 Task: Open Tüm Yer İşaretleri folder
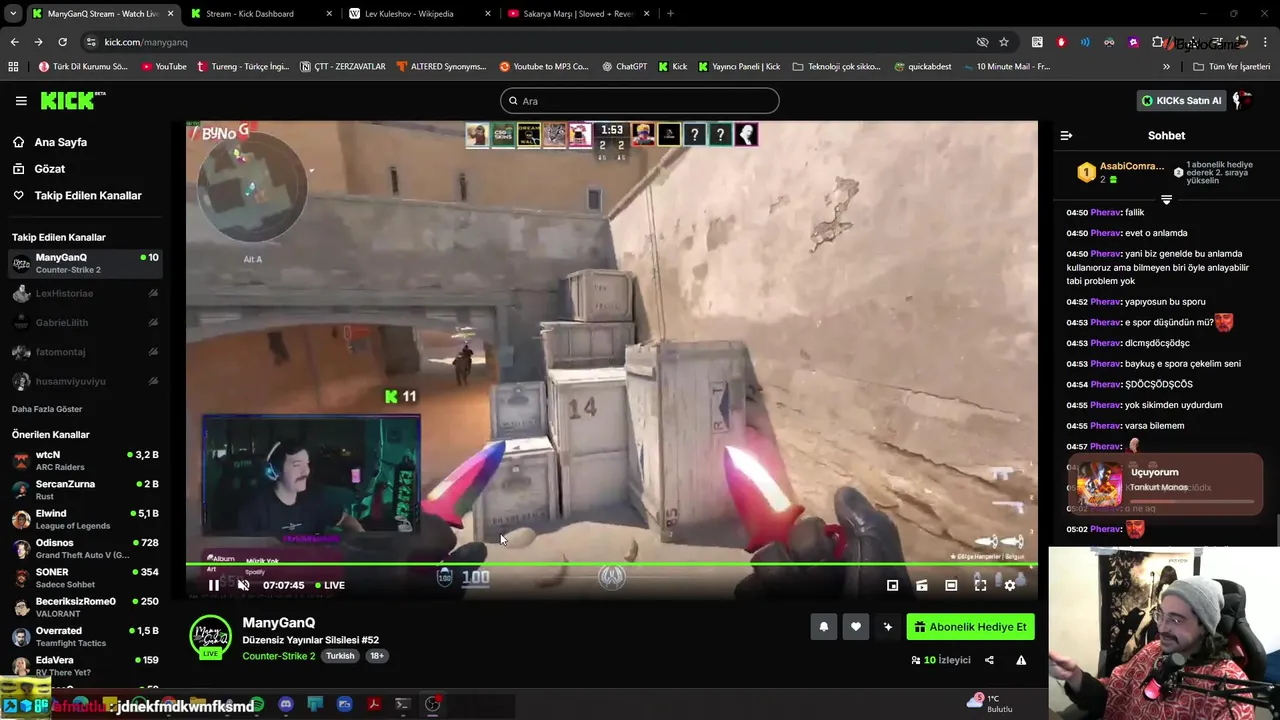[x=1231, y=67]
